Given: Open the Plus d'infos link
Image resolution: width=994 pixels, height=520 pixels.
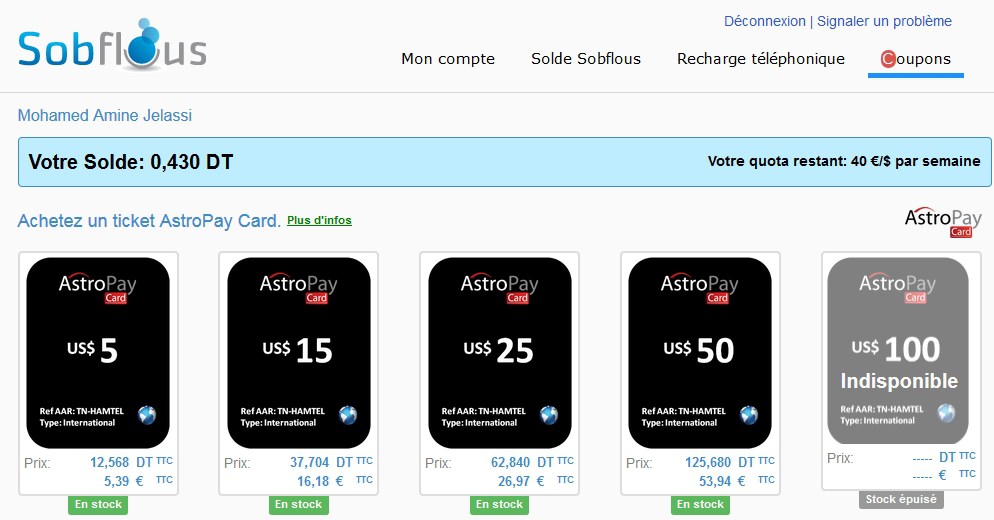Looking at the screenshot, I should [x=319, y=220].
